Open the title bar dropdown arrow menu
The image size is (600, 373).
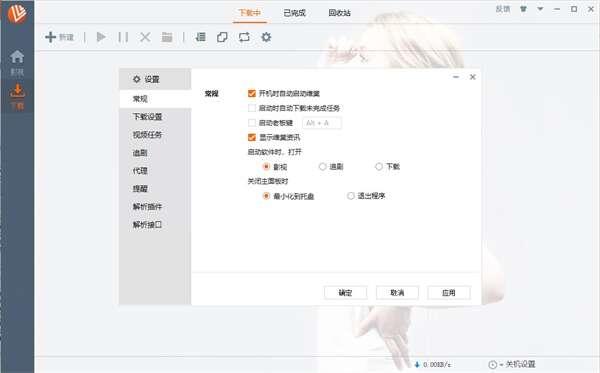pos(540,9)
